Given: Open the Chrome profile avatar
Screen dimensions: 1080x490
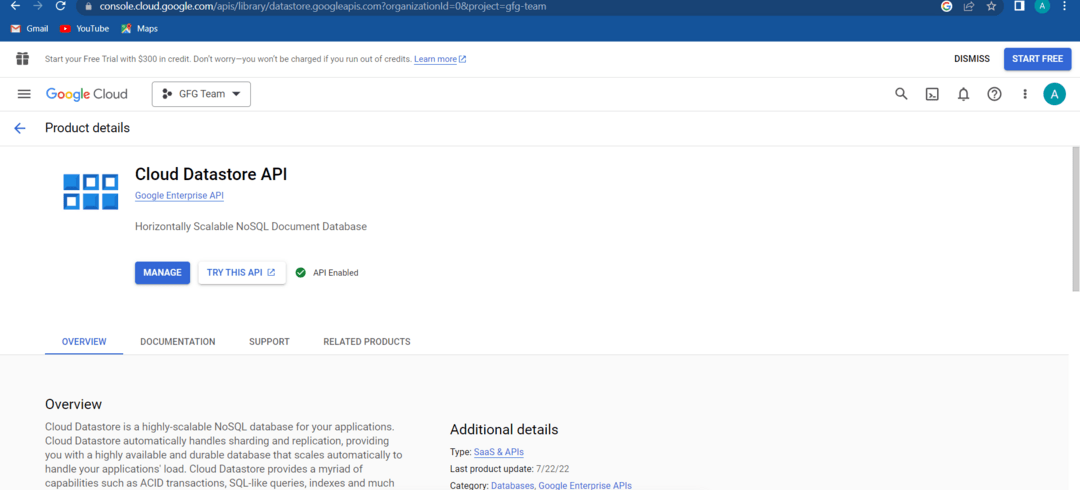Looking at the screenshot, I should (x=1041, y=6).
